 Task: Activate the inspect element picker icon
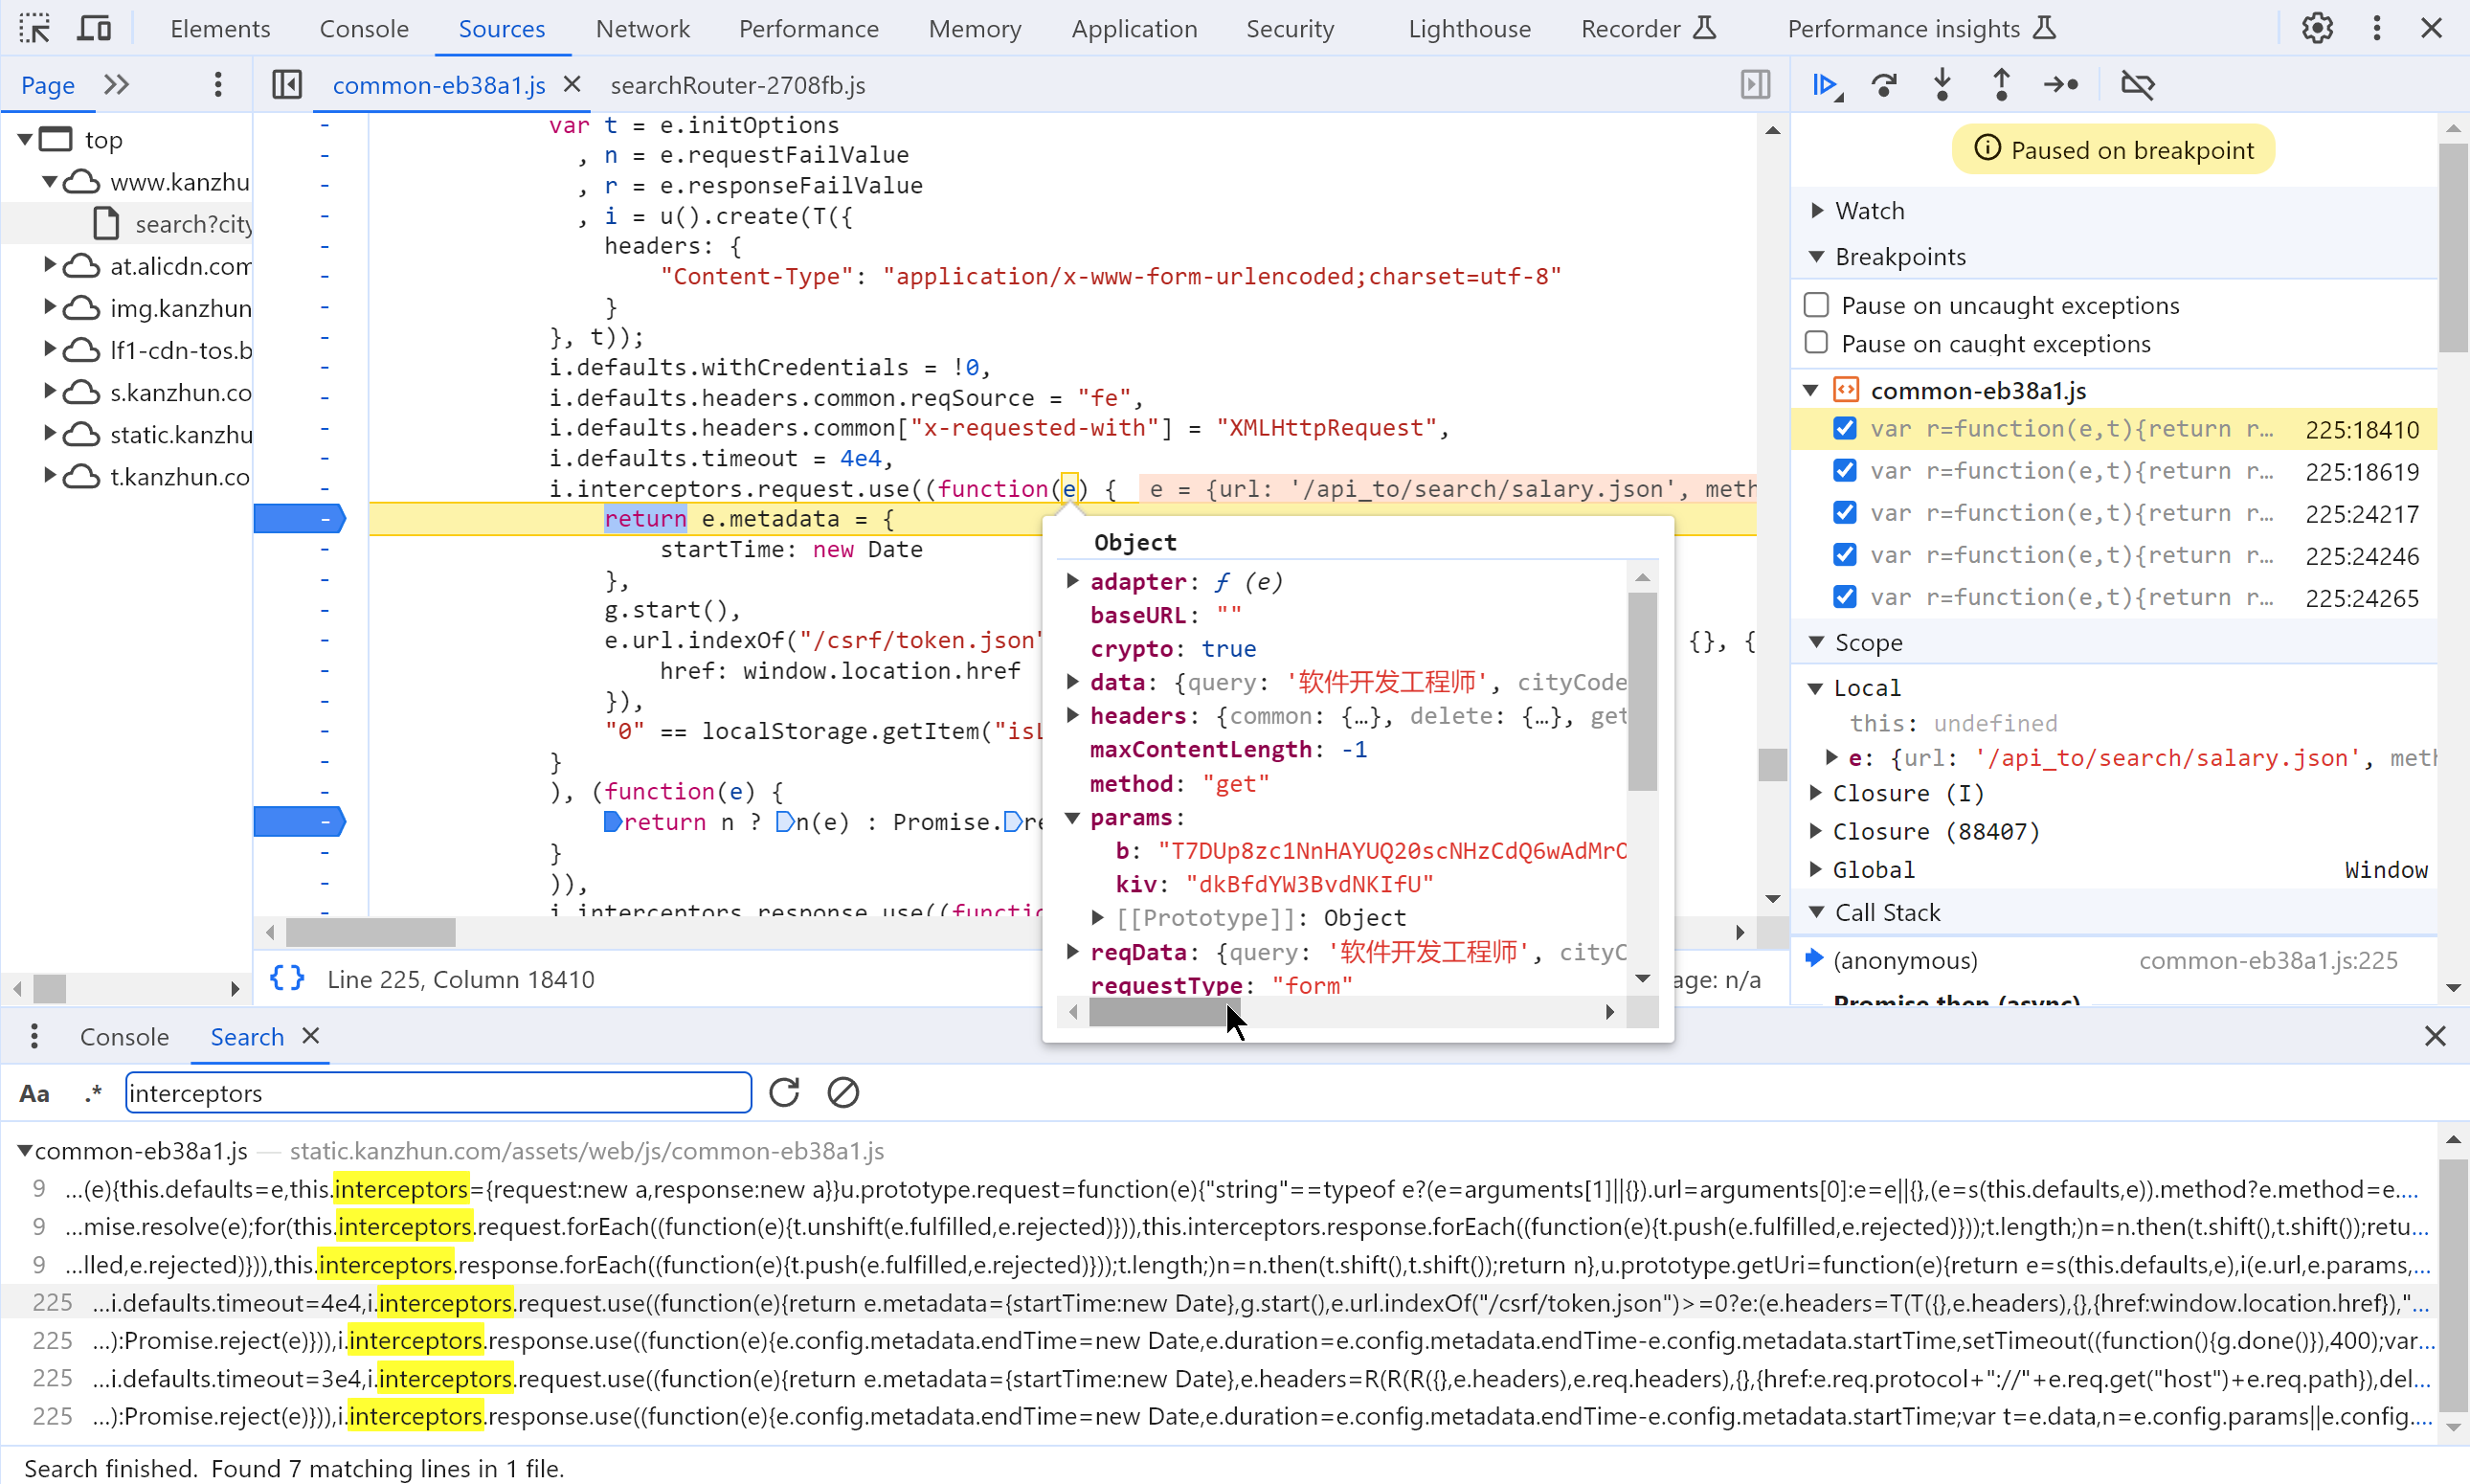click(34, 28)
